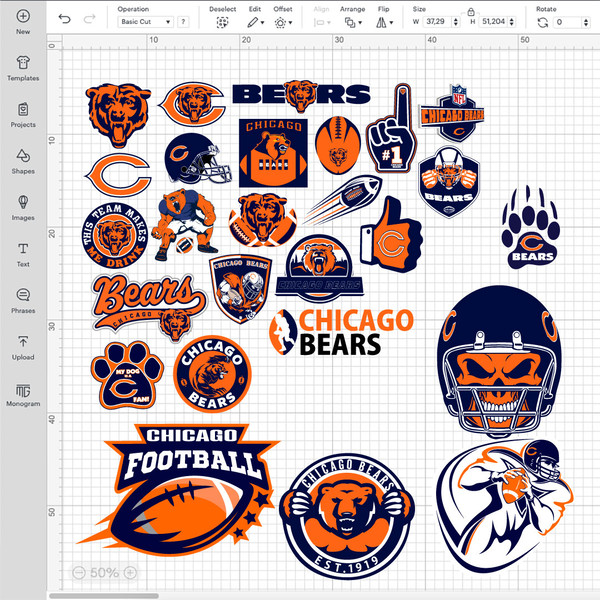Viewport: 600px width, 600px height.
Task: Open the Operation Basic Cut dropdown
Action: 145,22
